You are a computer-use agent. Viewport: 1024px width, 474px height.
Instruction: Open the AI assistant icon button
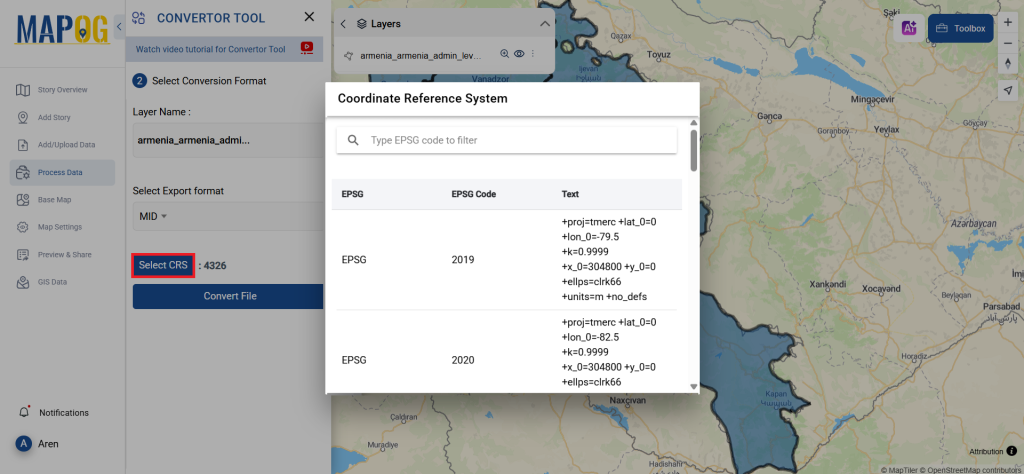point(909,28)
